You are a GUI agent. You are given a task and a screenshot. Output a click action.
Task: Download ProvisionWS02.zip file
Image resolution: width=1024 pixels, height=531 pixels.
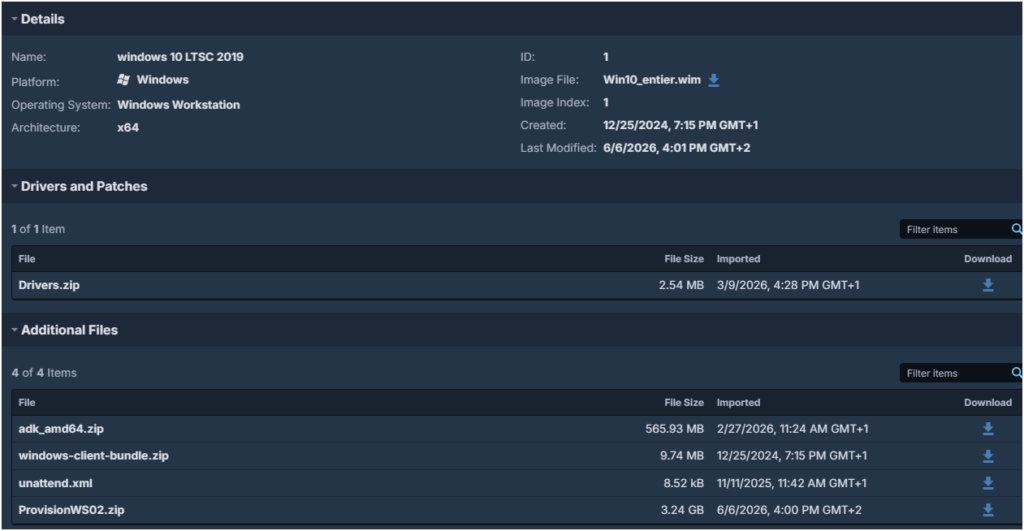point(988,509)
